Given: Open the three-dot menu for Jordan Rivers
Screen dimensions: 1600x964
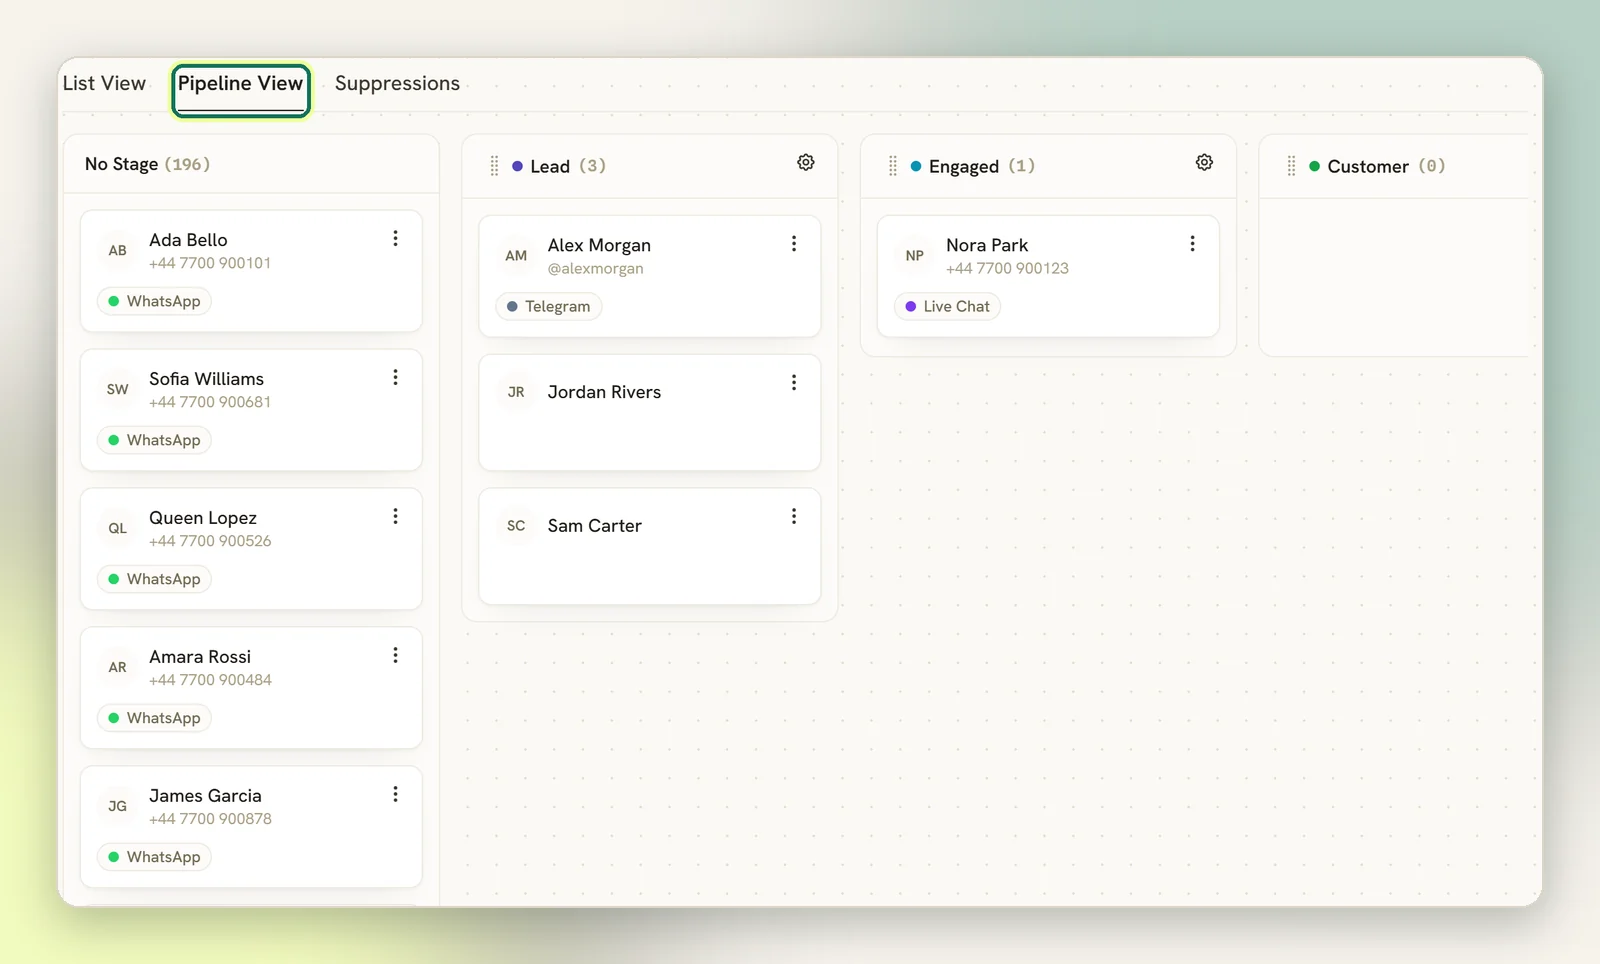Looking at the screenshot, I should pos(794,383).
